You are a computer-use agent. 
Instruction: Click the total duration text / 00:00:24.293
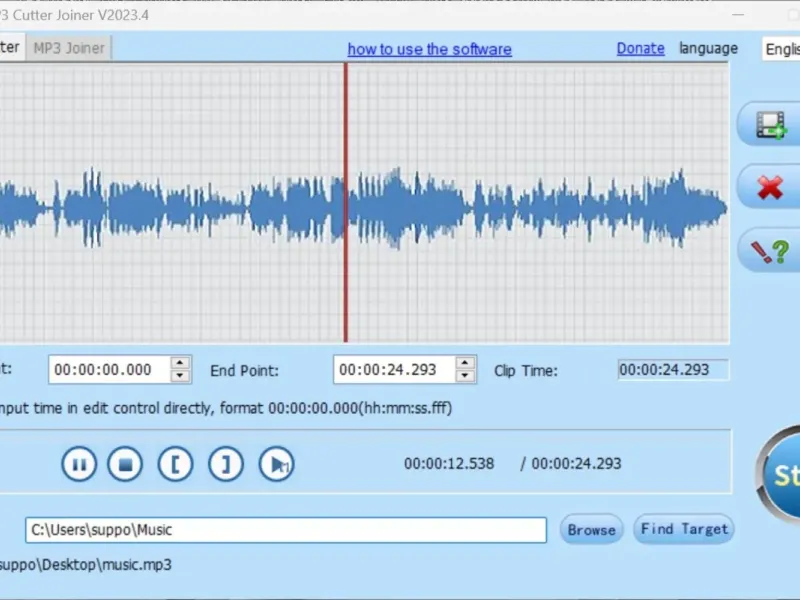[570, 464]
